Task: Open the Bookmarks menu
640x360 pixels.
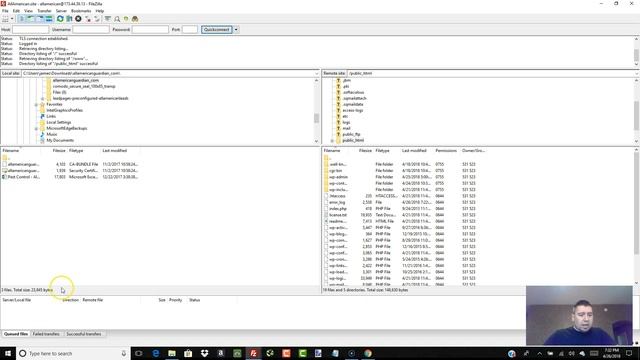Action: pos(81,11)
